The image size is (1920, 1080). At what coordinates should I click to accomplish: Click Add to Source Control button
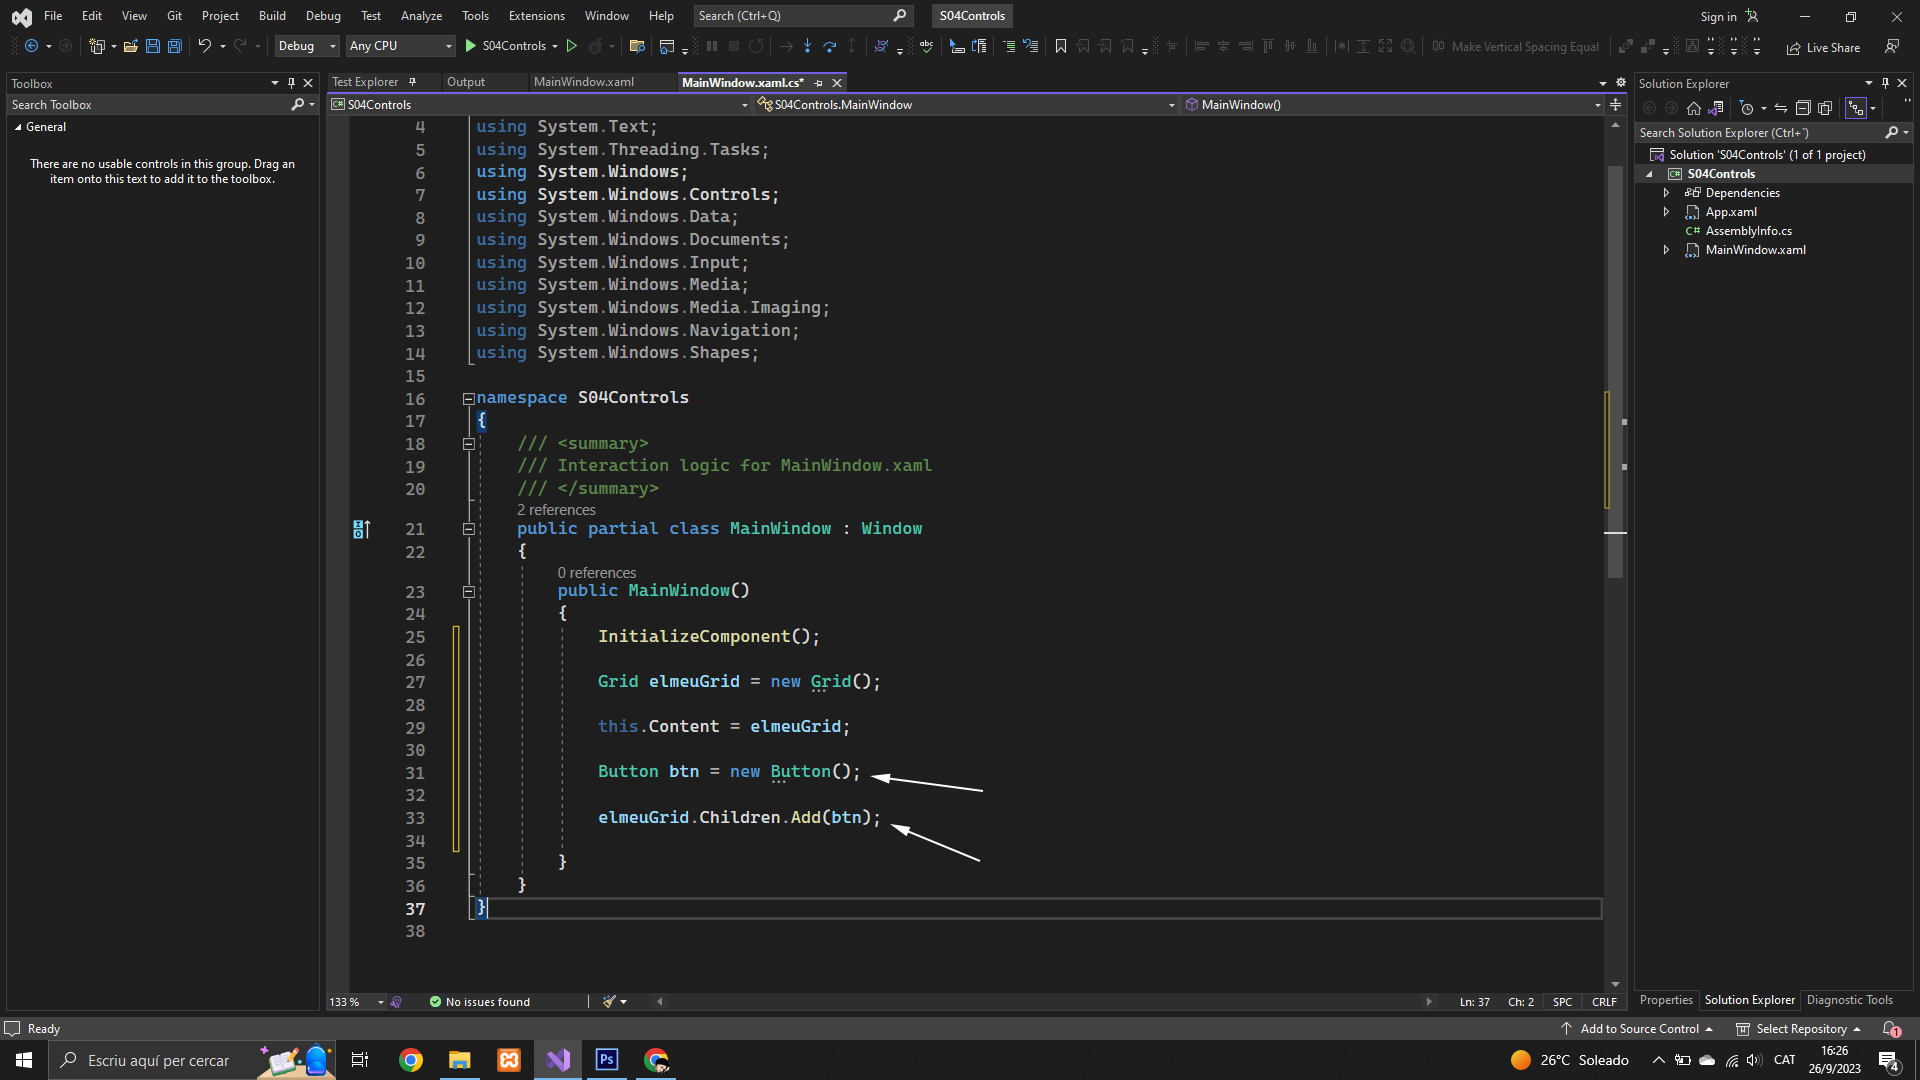pos(1638,1029)
